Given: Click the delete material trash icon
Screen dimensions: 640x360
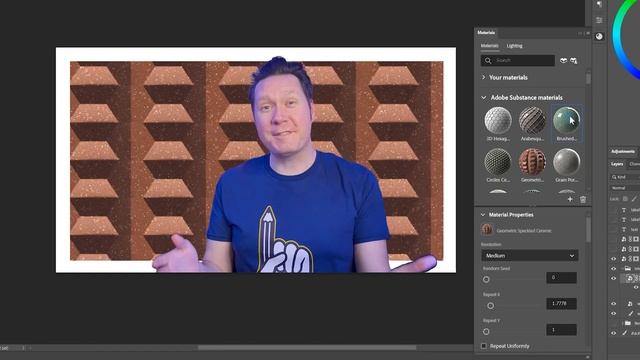Looking at the screenshot, I should (x=583, y=199).
